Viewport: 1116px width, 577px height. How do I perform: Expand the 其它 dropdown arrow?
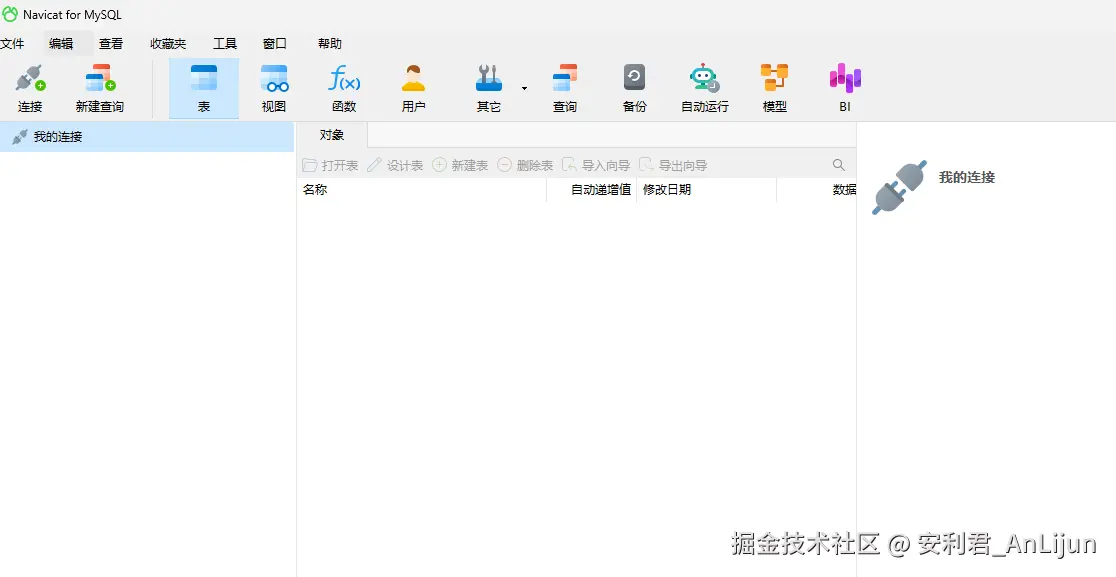525,89
